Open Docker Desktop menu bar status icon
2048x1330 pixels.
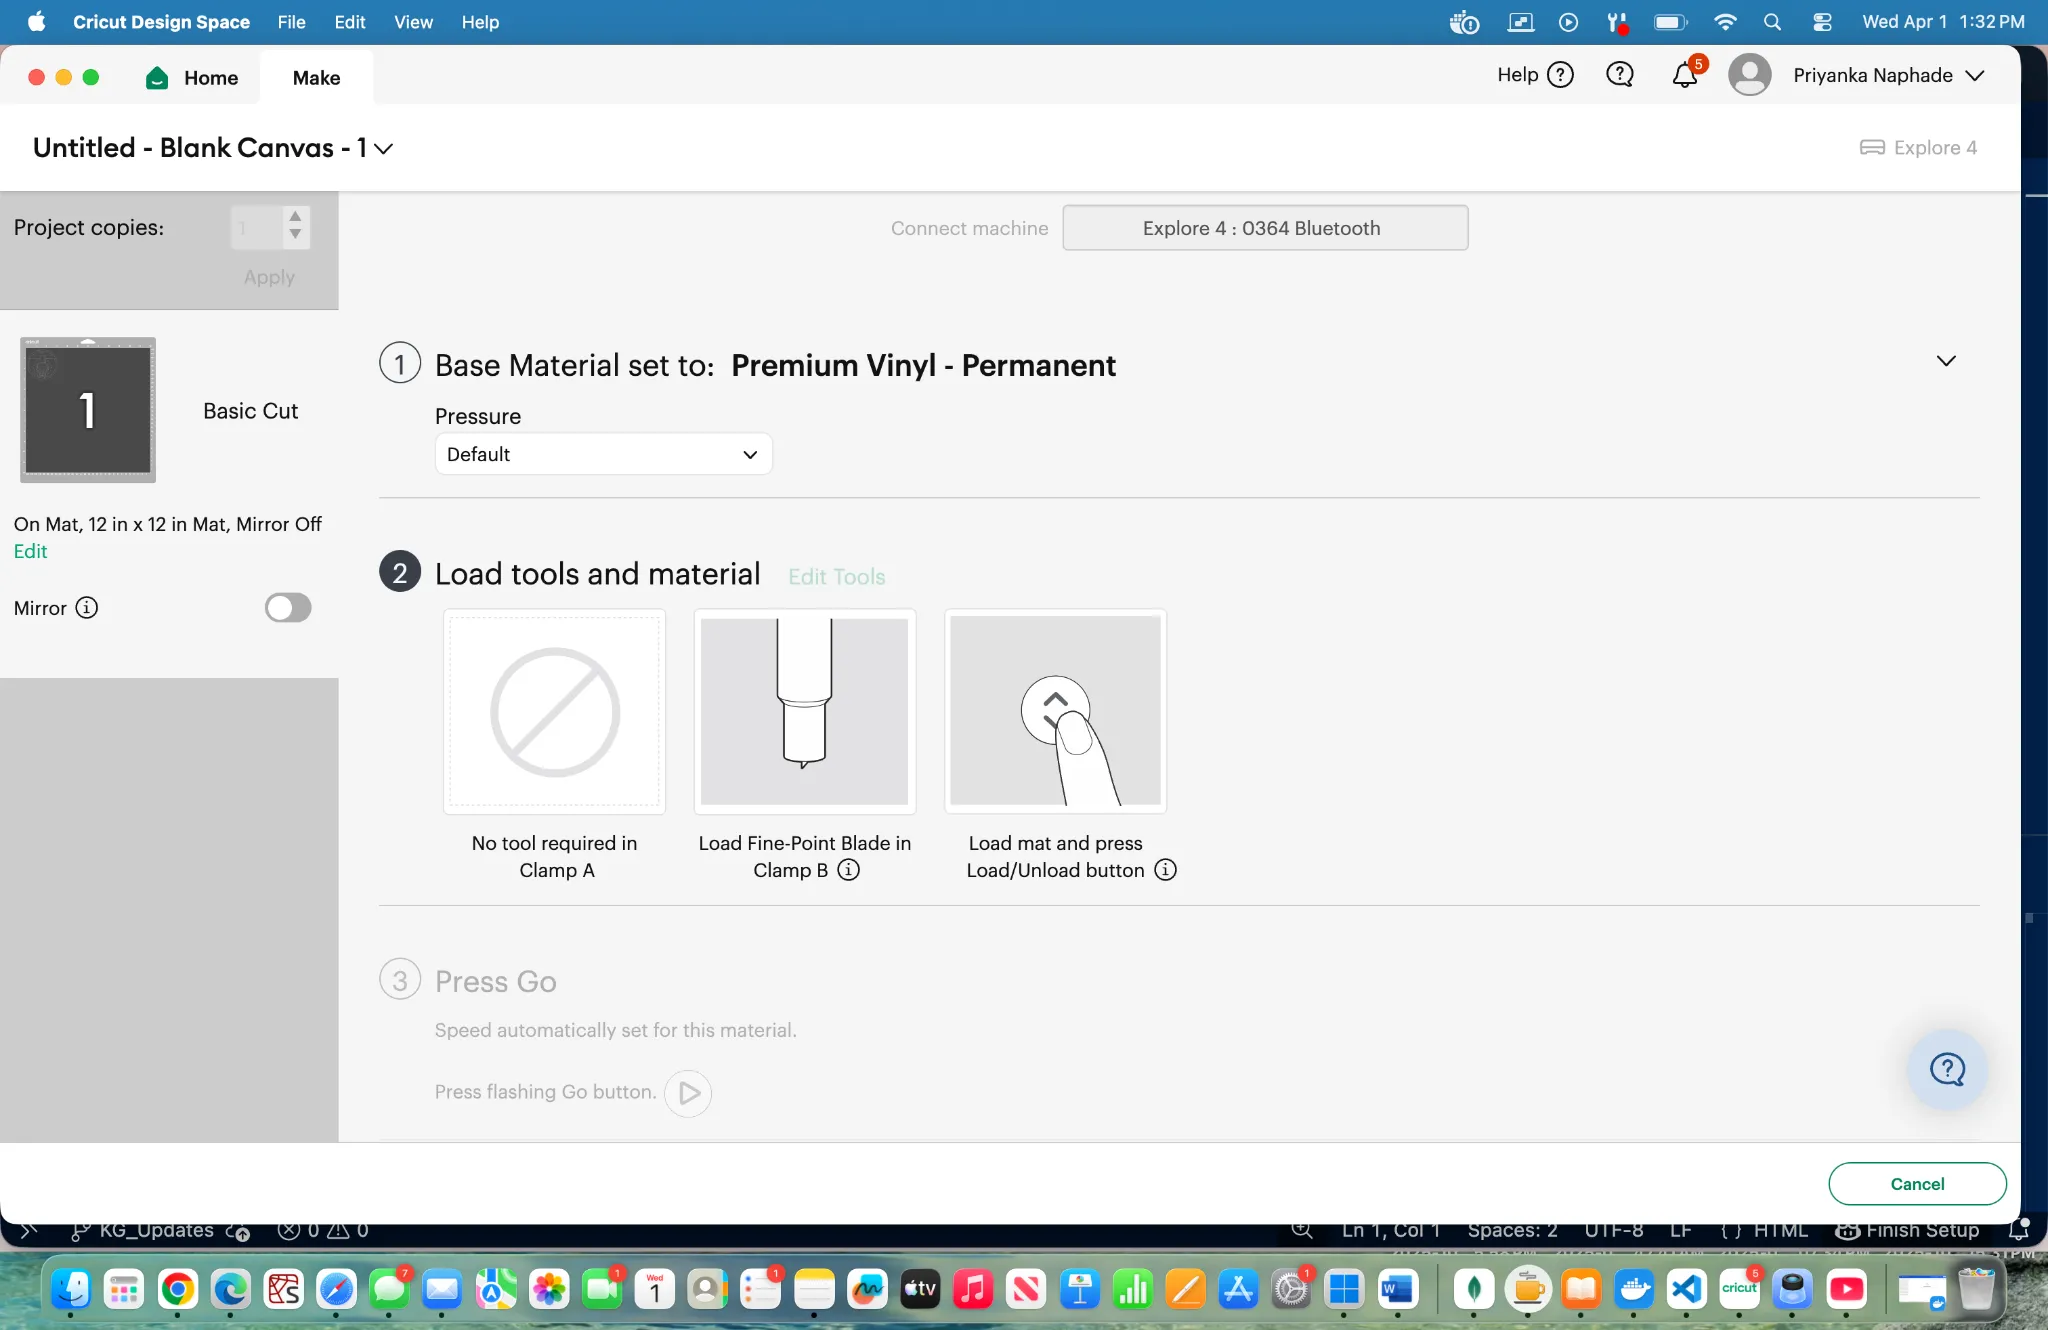[1464, 22]
